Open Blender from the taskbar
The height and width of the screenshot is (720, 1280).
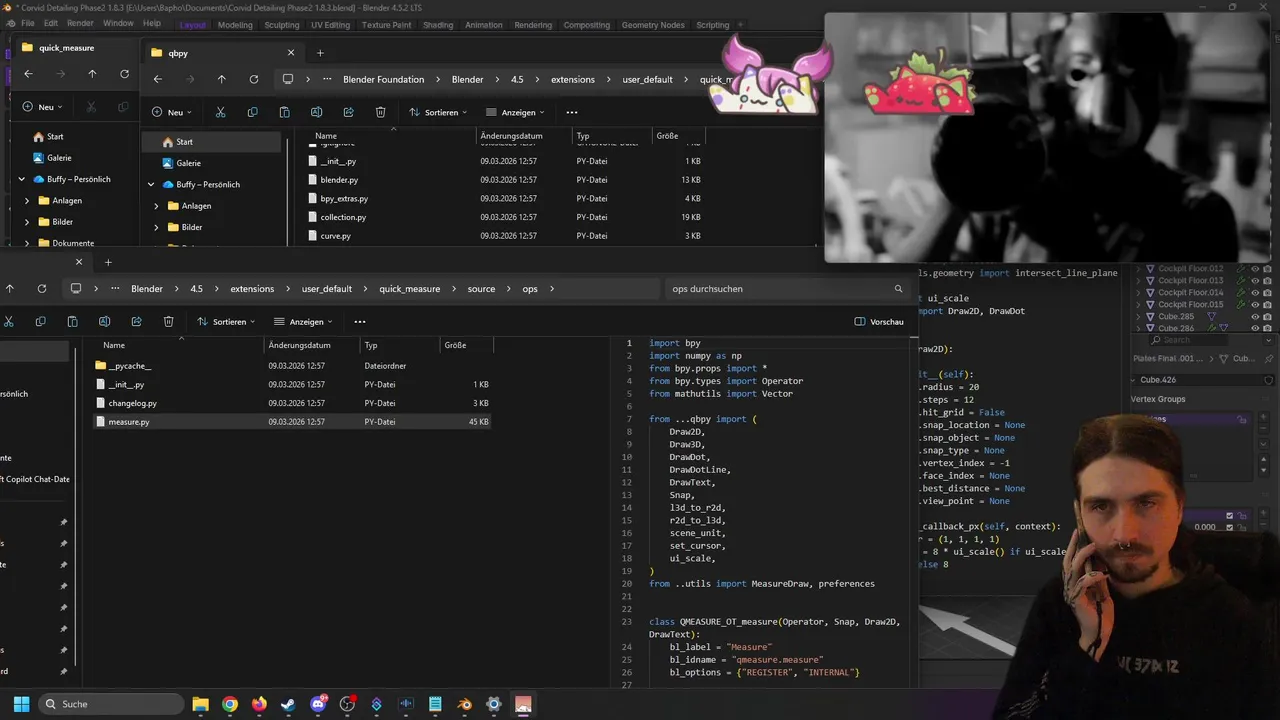[x=464, y=704]
